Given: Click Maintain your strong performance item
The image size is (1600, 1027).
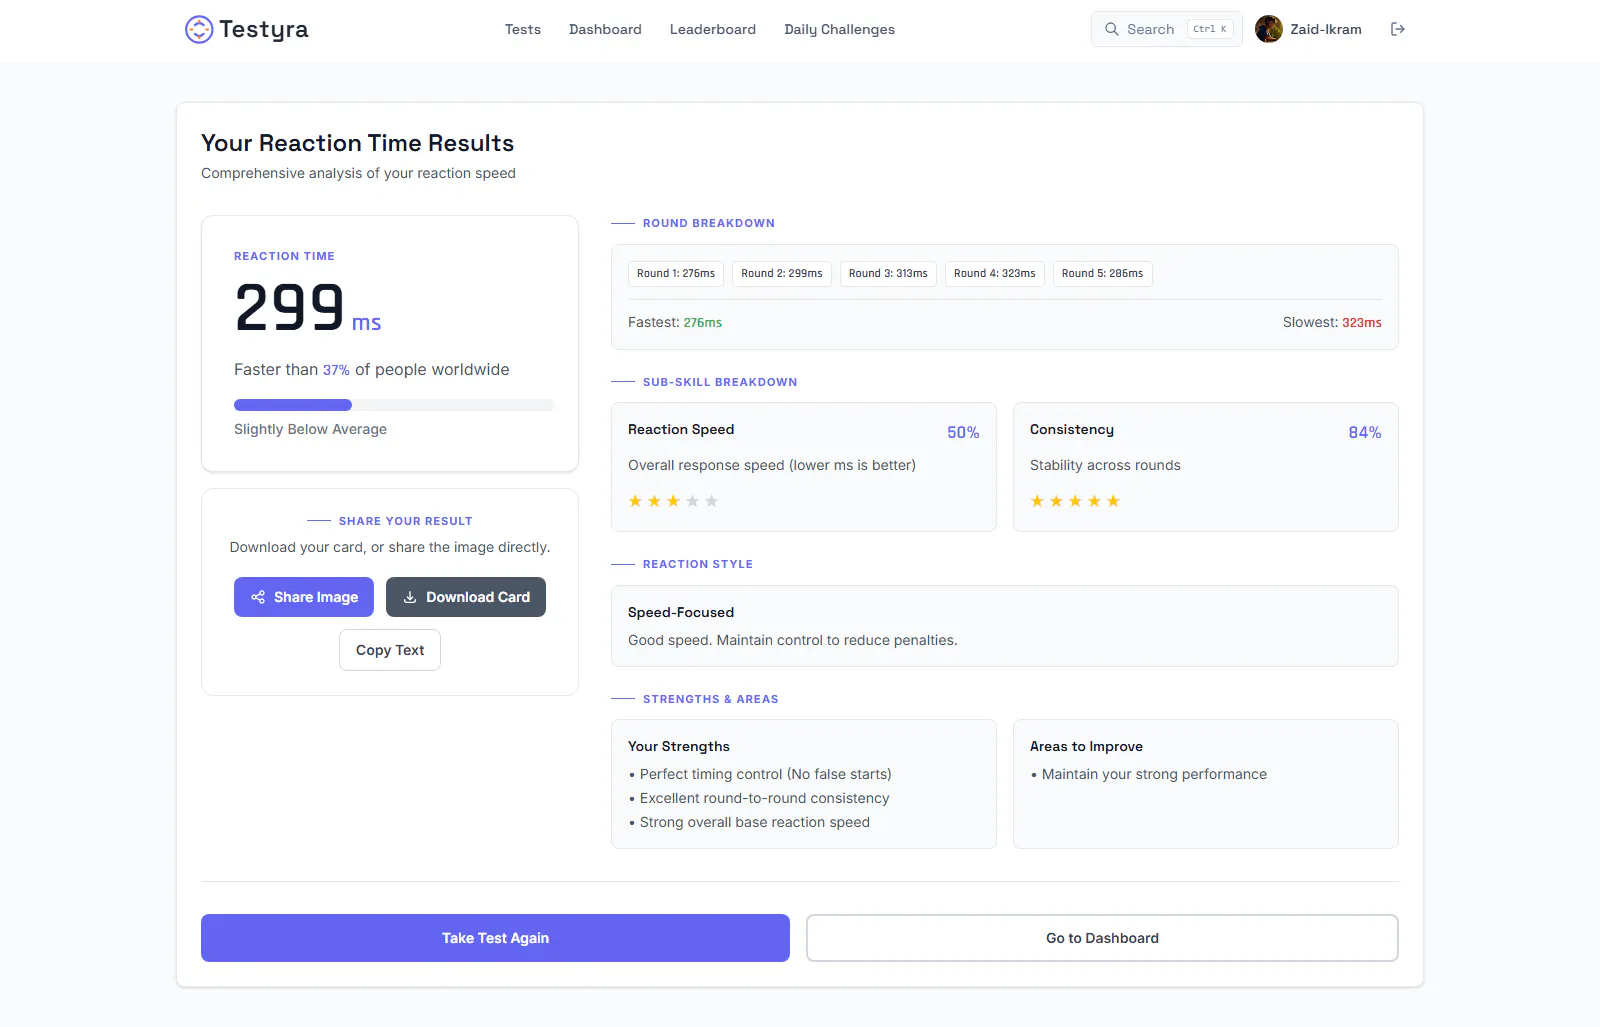Looking at the screenshot, I should 1154,774.
